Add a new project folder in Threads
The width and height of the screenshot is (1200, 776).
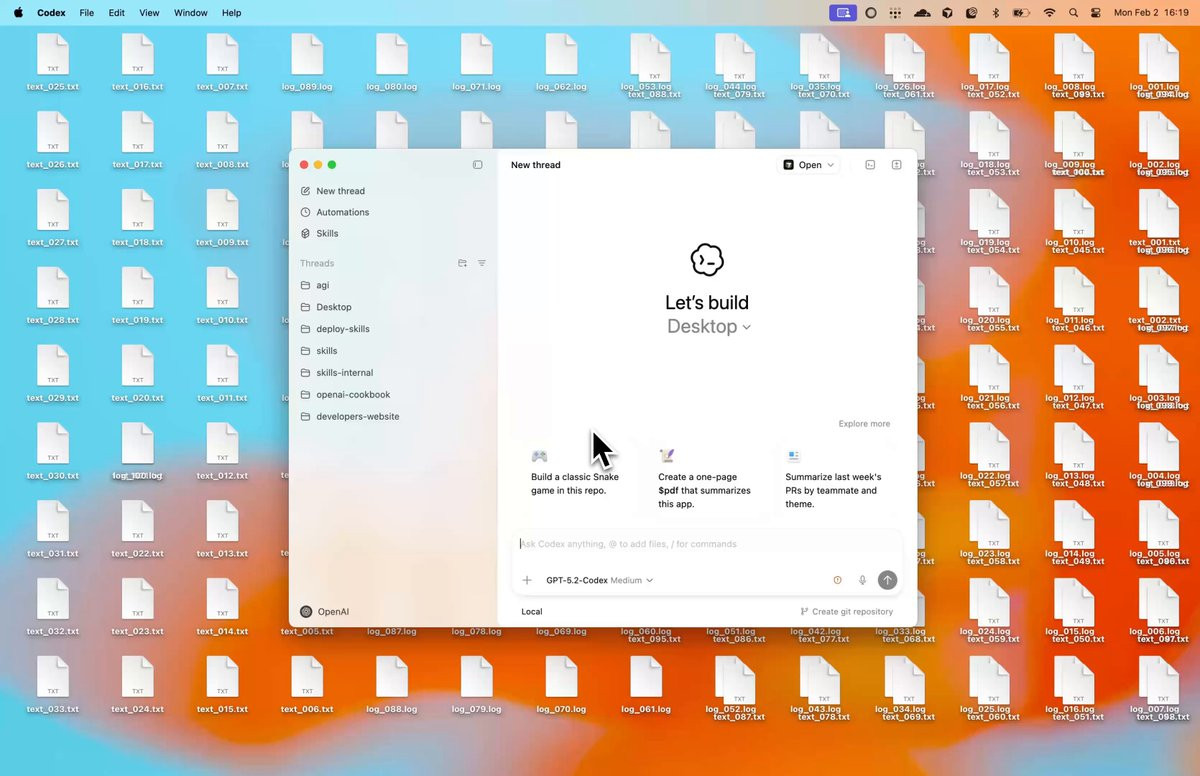point(462,263)
